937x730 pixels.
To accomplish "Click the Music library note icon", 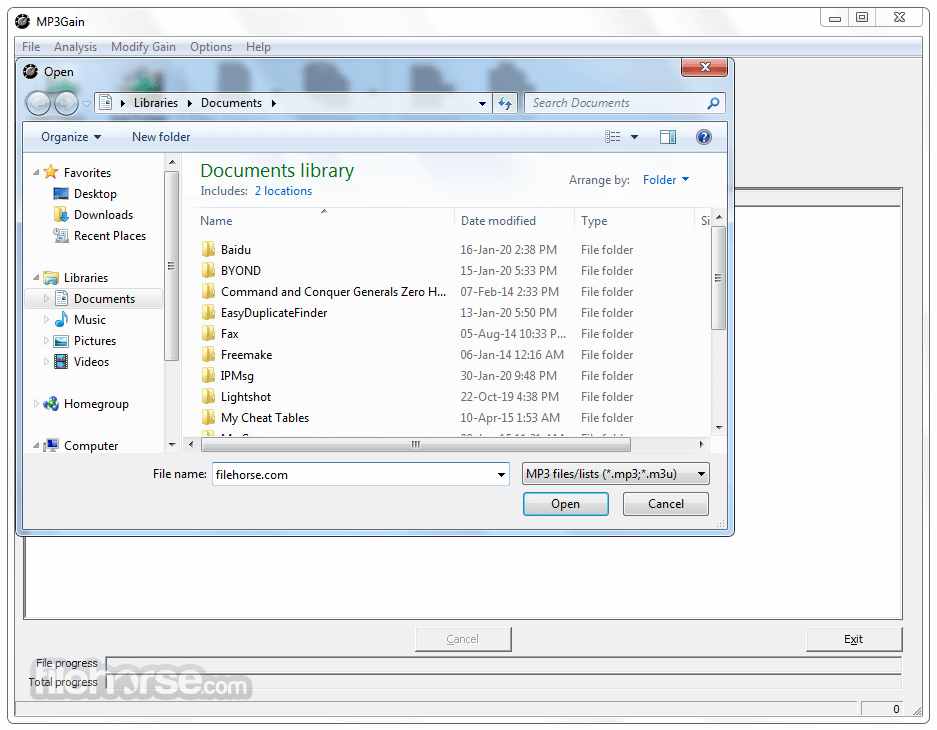I will (x=61, y=319).
